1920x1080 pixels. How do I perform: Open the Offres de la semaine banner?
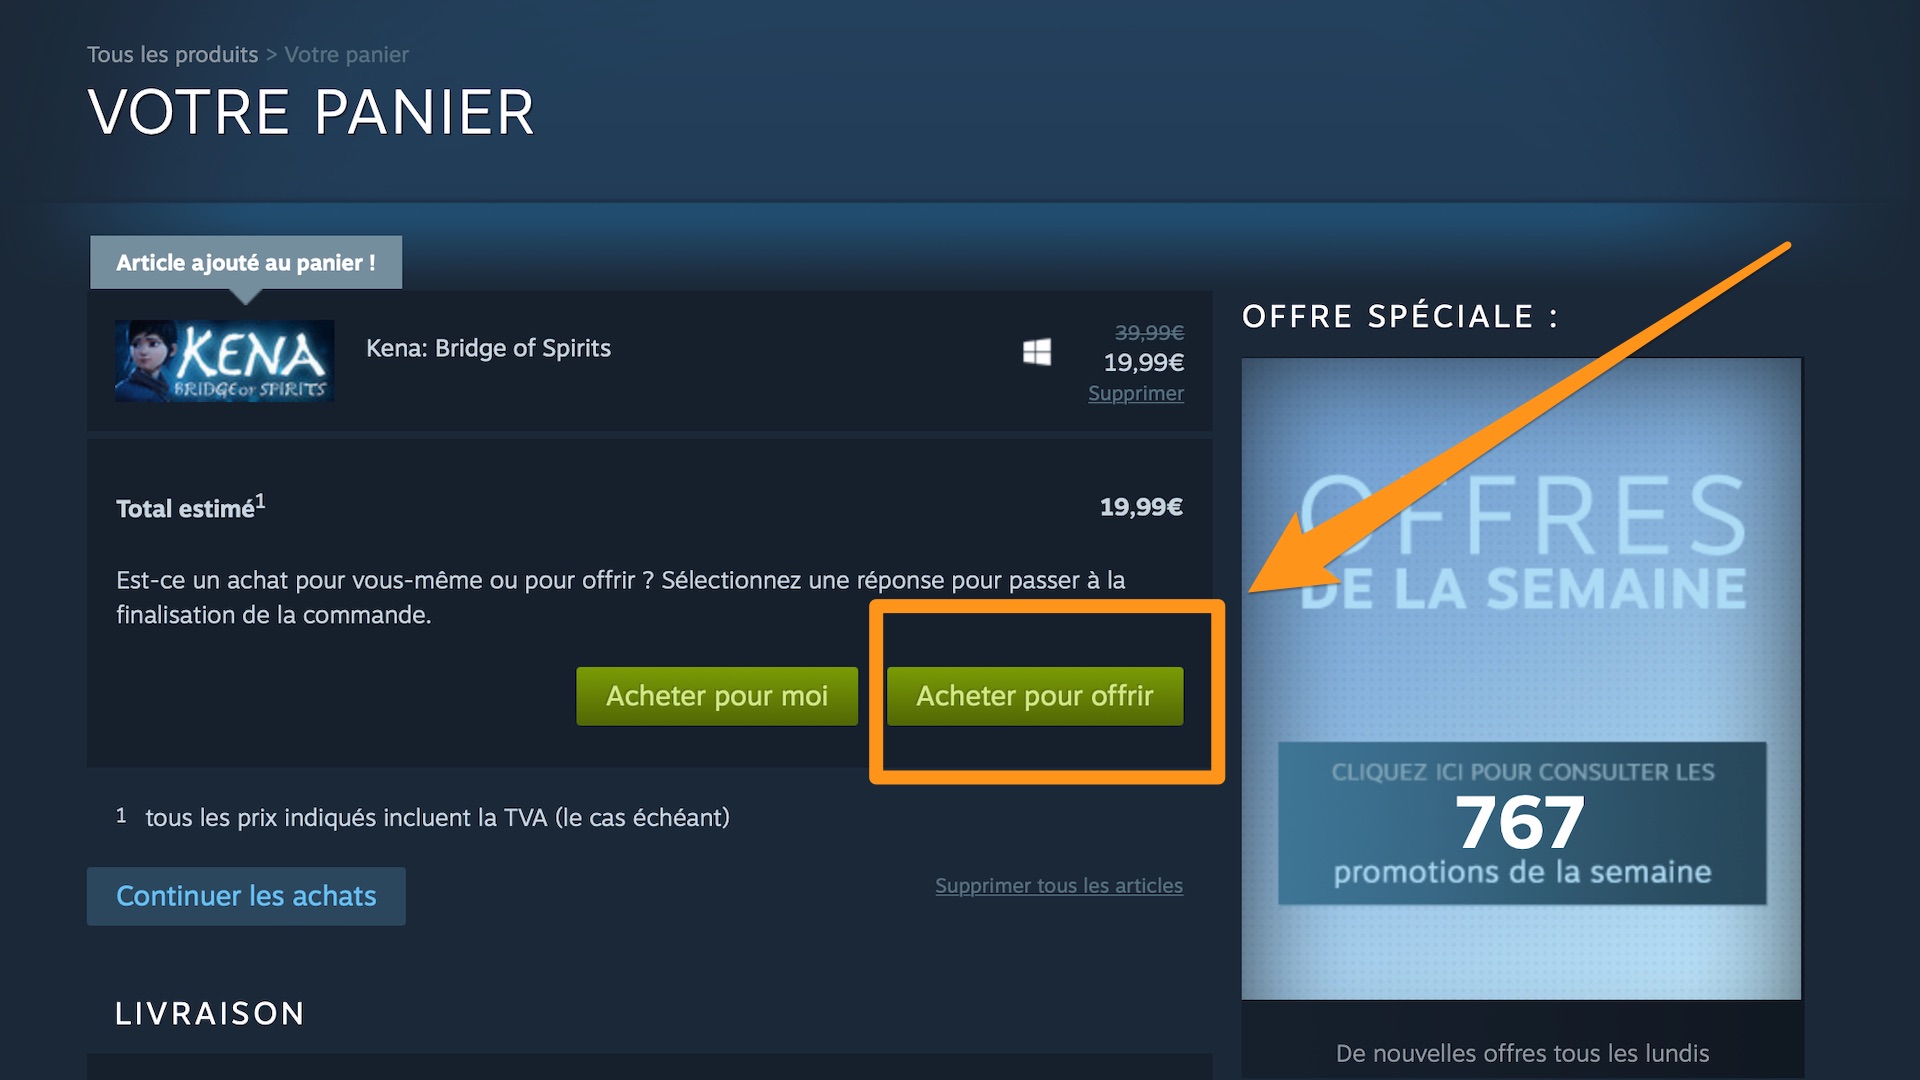coord(1521,679)
